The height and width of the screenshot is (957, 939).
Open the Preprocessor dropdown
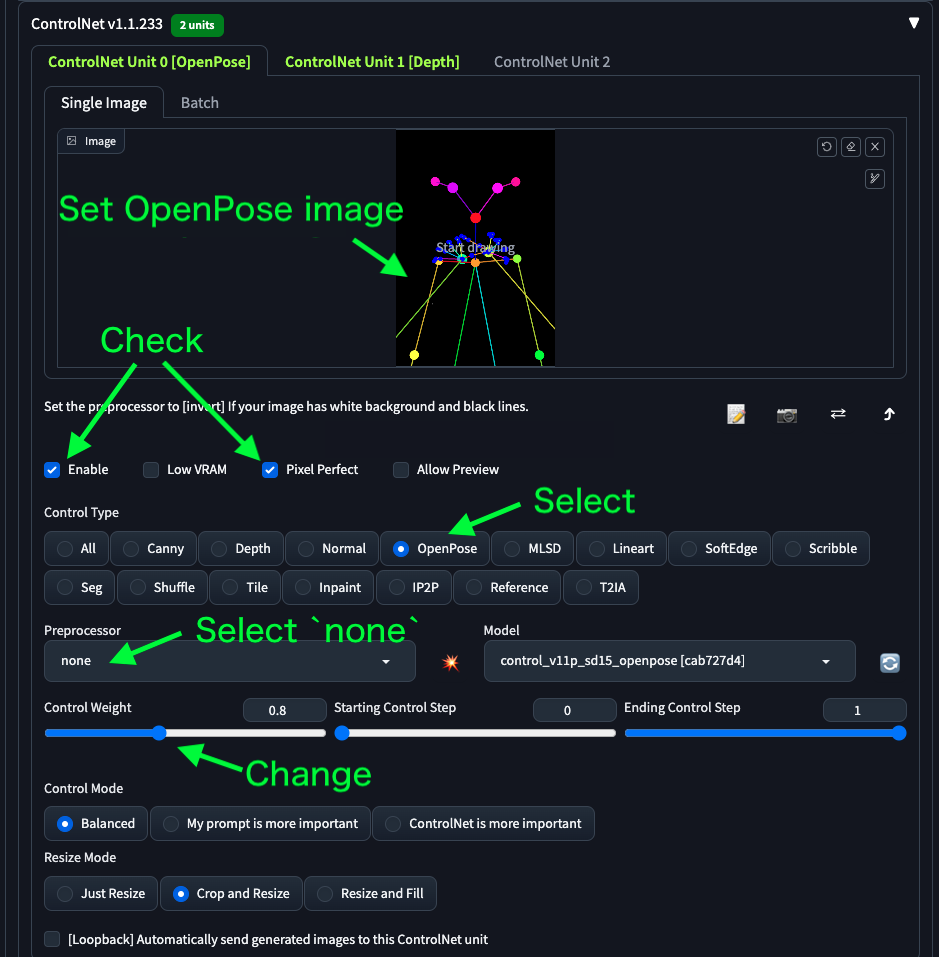tap(229, 661)
